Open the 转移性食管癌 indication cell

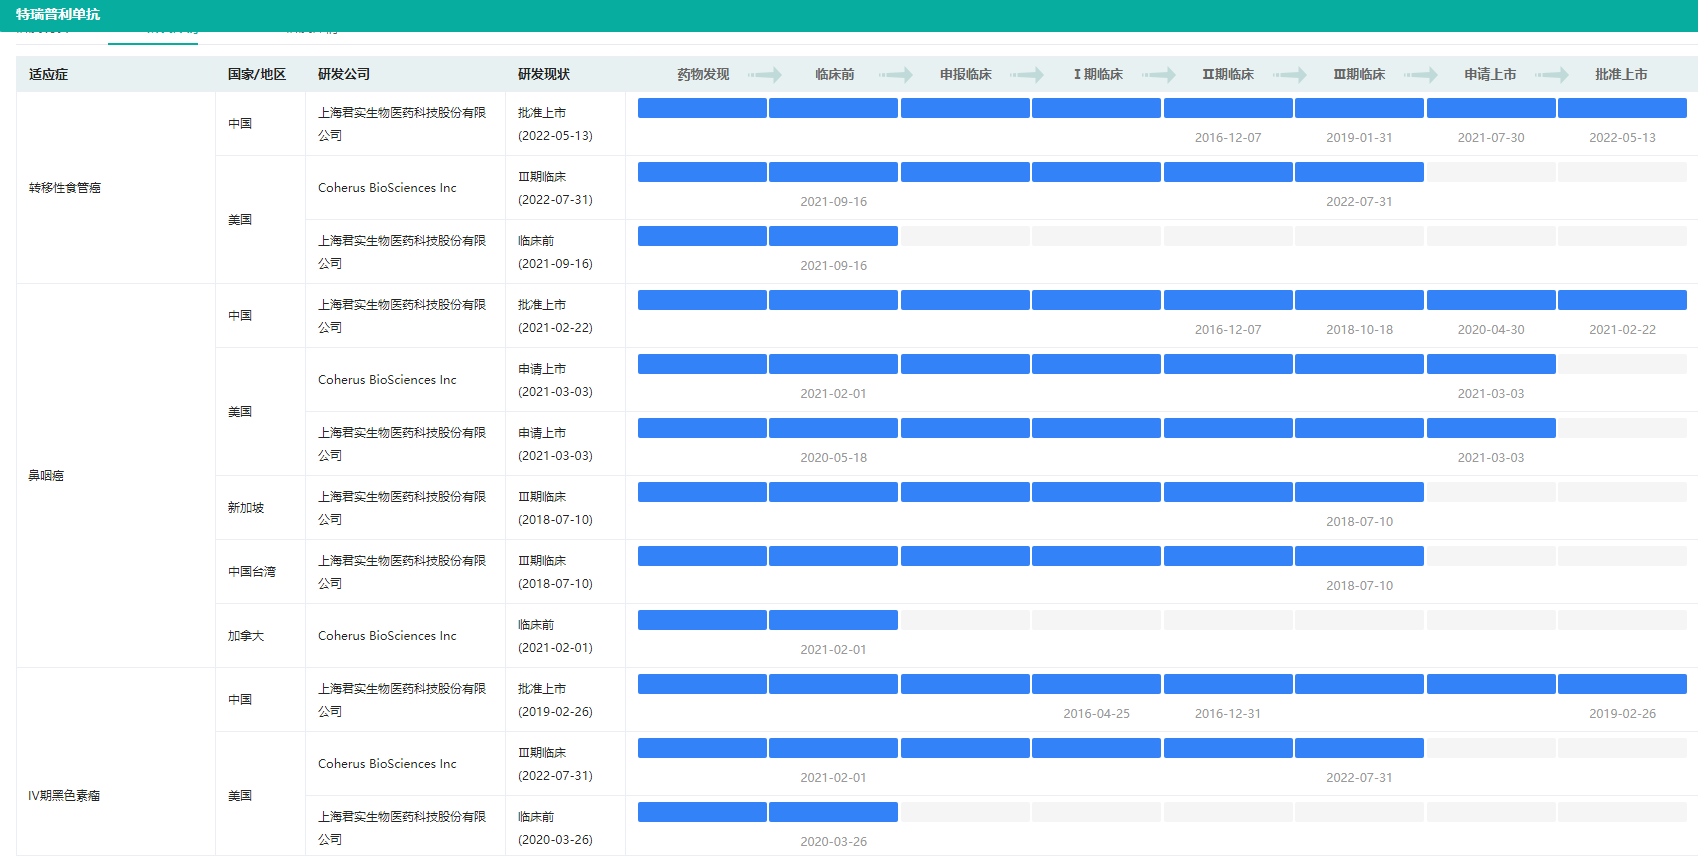(65, 188)
